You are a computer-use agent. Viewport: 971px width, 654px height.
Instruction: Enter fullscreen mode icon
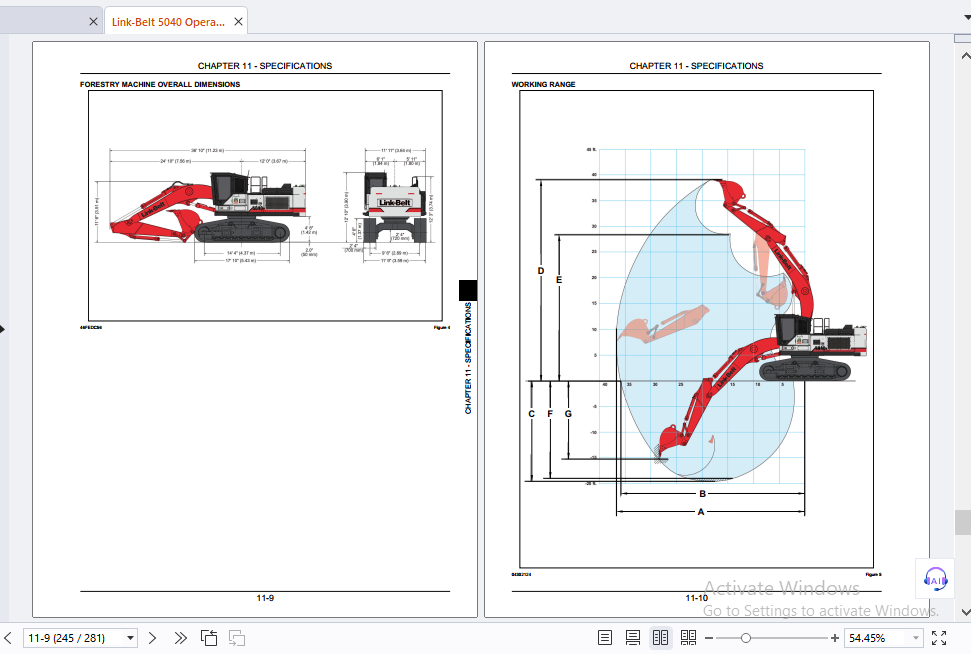(x=939, y=637)
